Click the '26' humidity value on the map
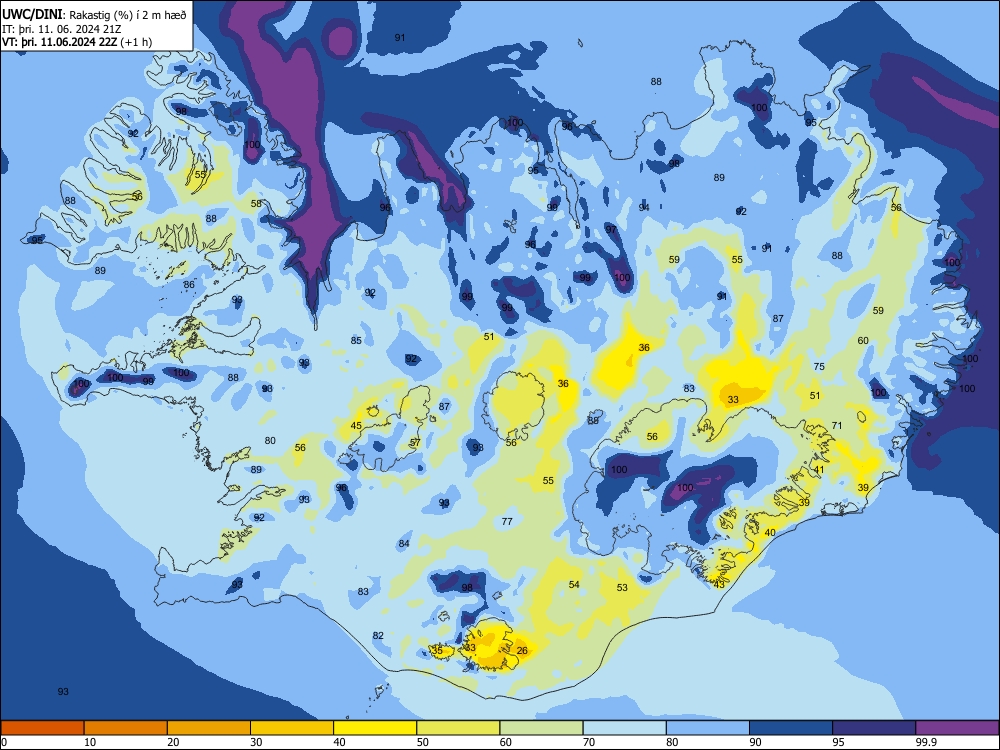1000x750 pixels. (522, 651)
